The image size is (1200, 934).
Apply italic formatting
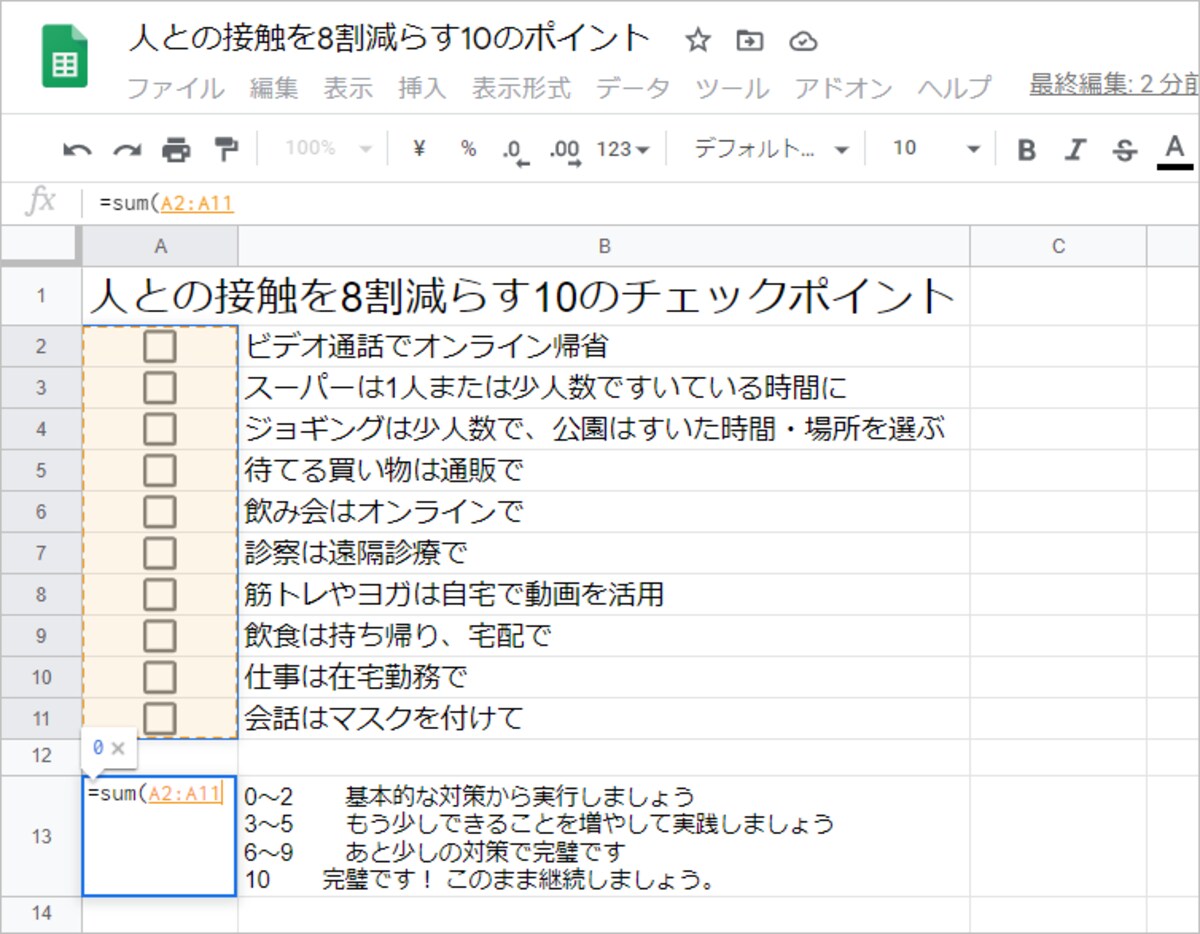tap(1075, 150)
